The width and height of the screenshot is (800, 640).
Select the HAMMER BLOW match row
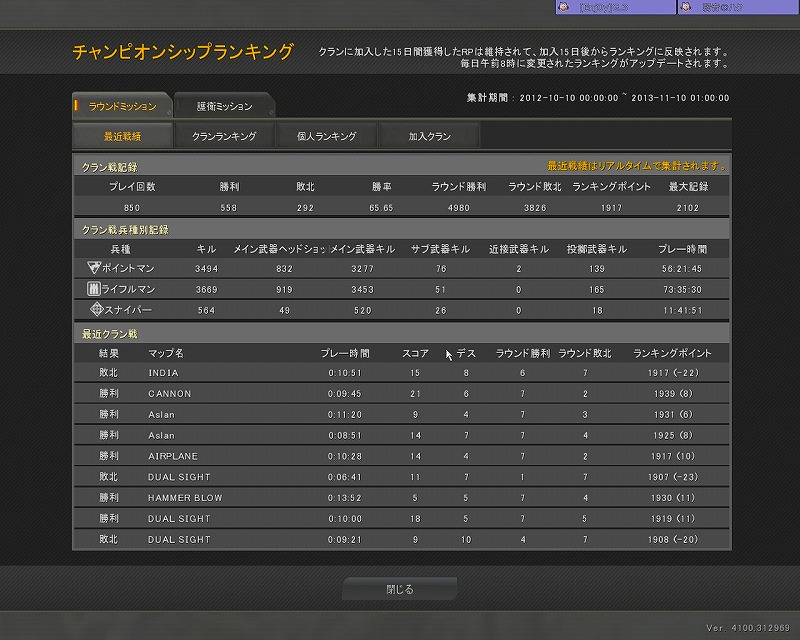(x=400, y=498)
